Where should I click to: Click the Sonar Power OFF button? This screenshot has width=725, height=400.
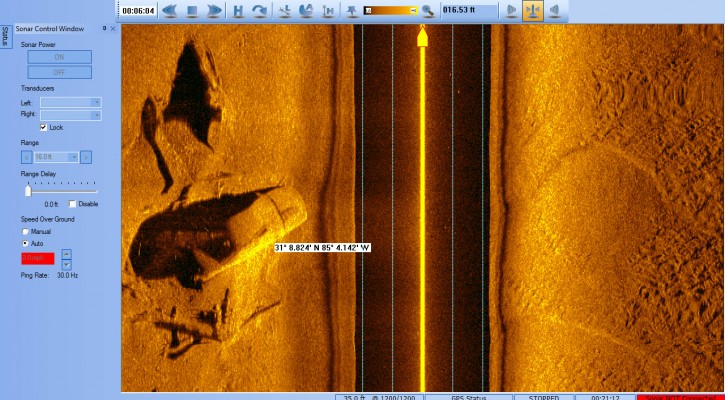58,72
